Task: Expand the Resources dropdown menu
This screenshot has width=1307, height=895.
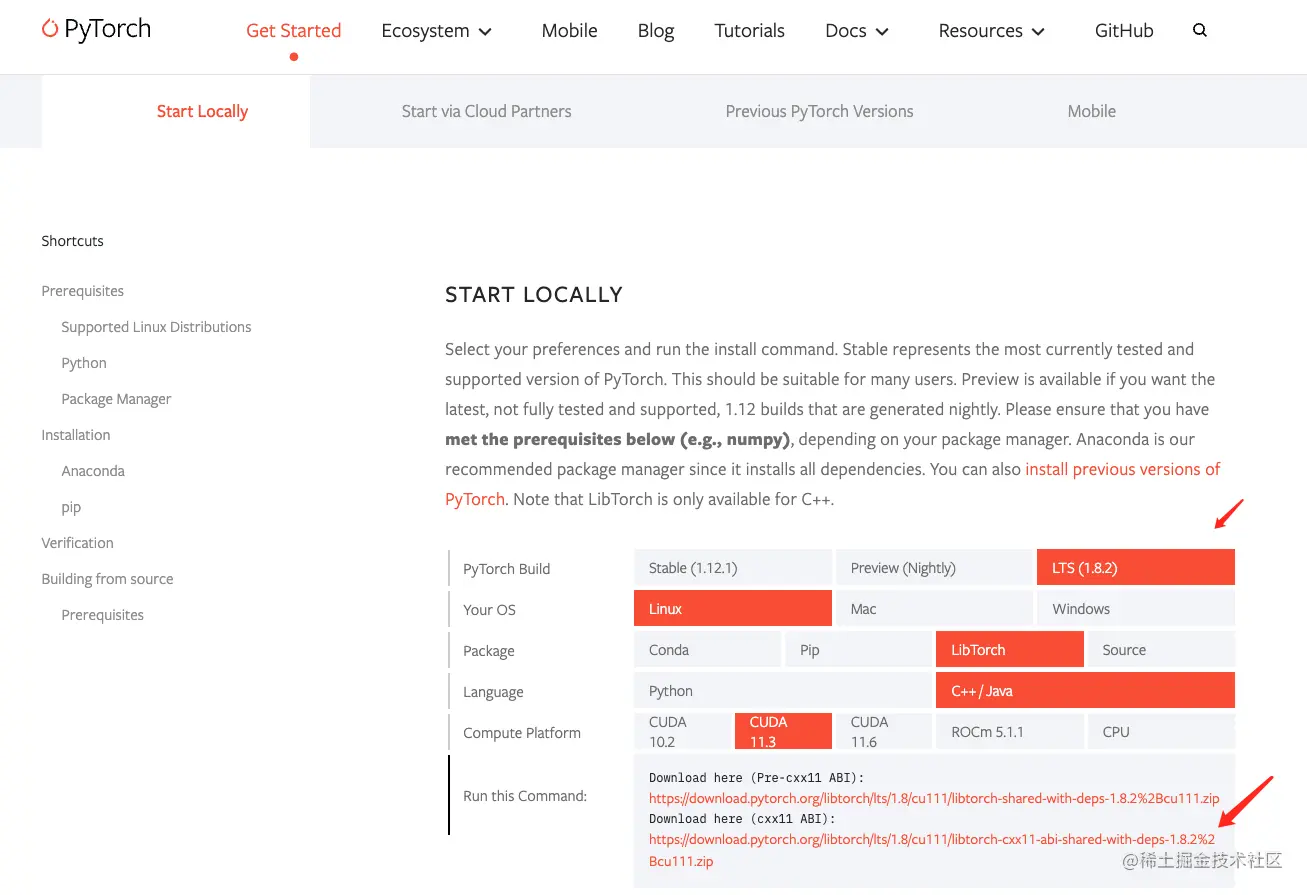Action: pyautogui.click(x=992, y=31)
